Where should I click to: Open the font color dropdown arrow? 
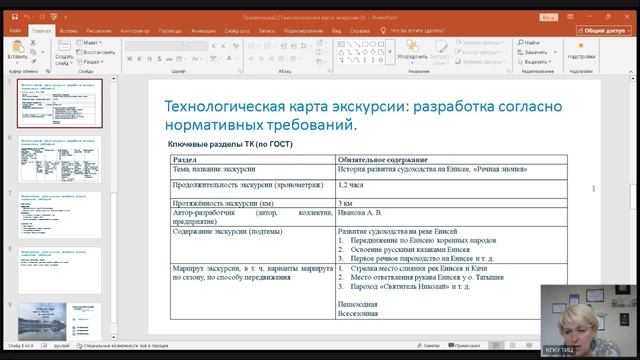tap(236, 59)
